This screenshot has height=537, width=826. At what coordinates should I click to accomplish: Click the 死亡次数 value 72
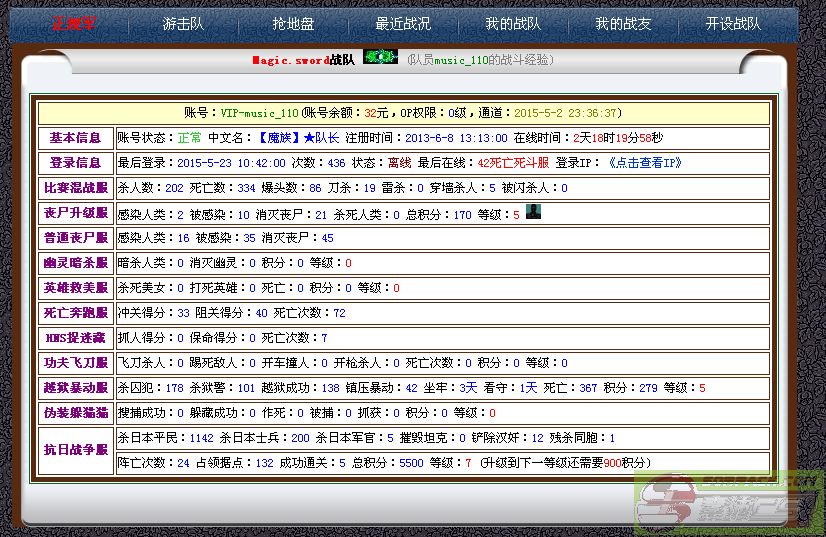coord(339,313)
